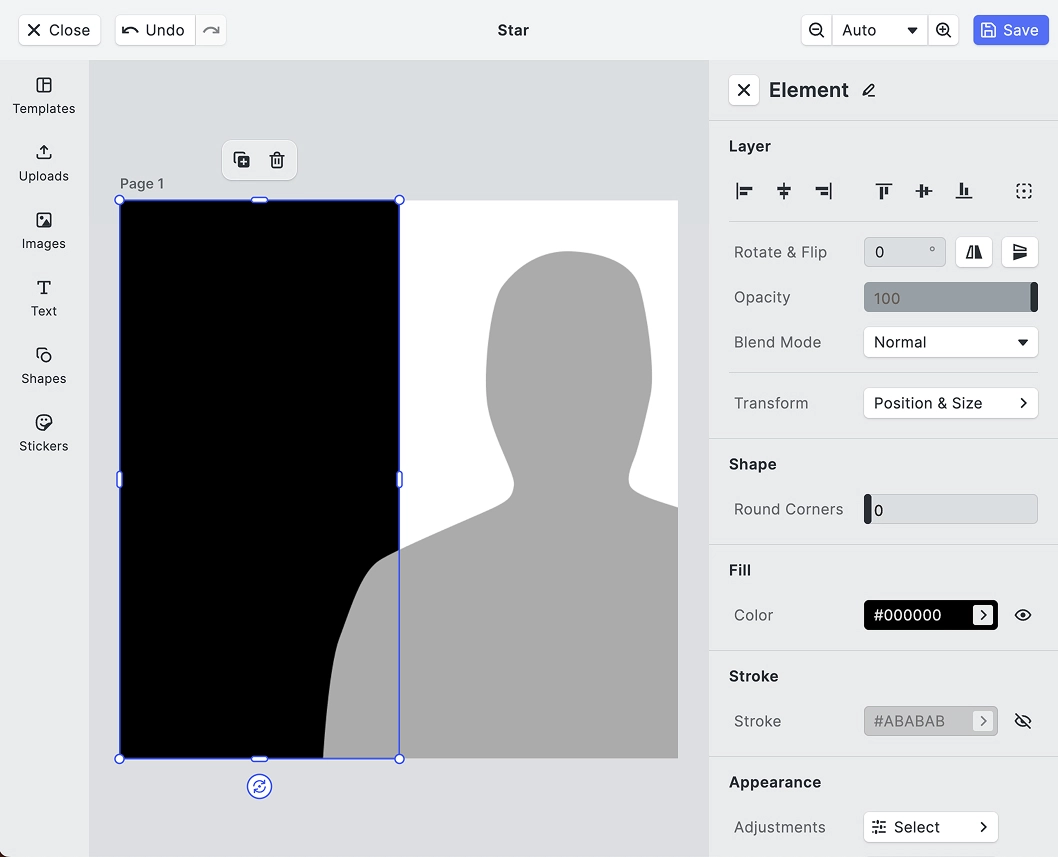Align element to the top edge
The width and height of the screenshot is (1058, 857).
click(x=883, y=191)
